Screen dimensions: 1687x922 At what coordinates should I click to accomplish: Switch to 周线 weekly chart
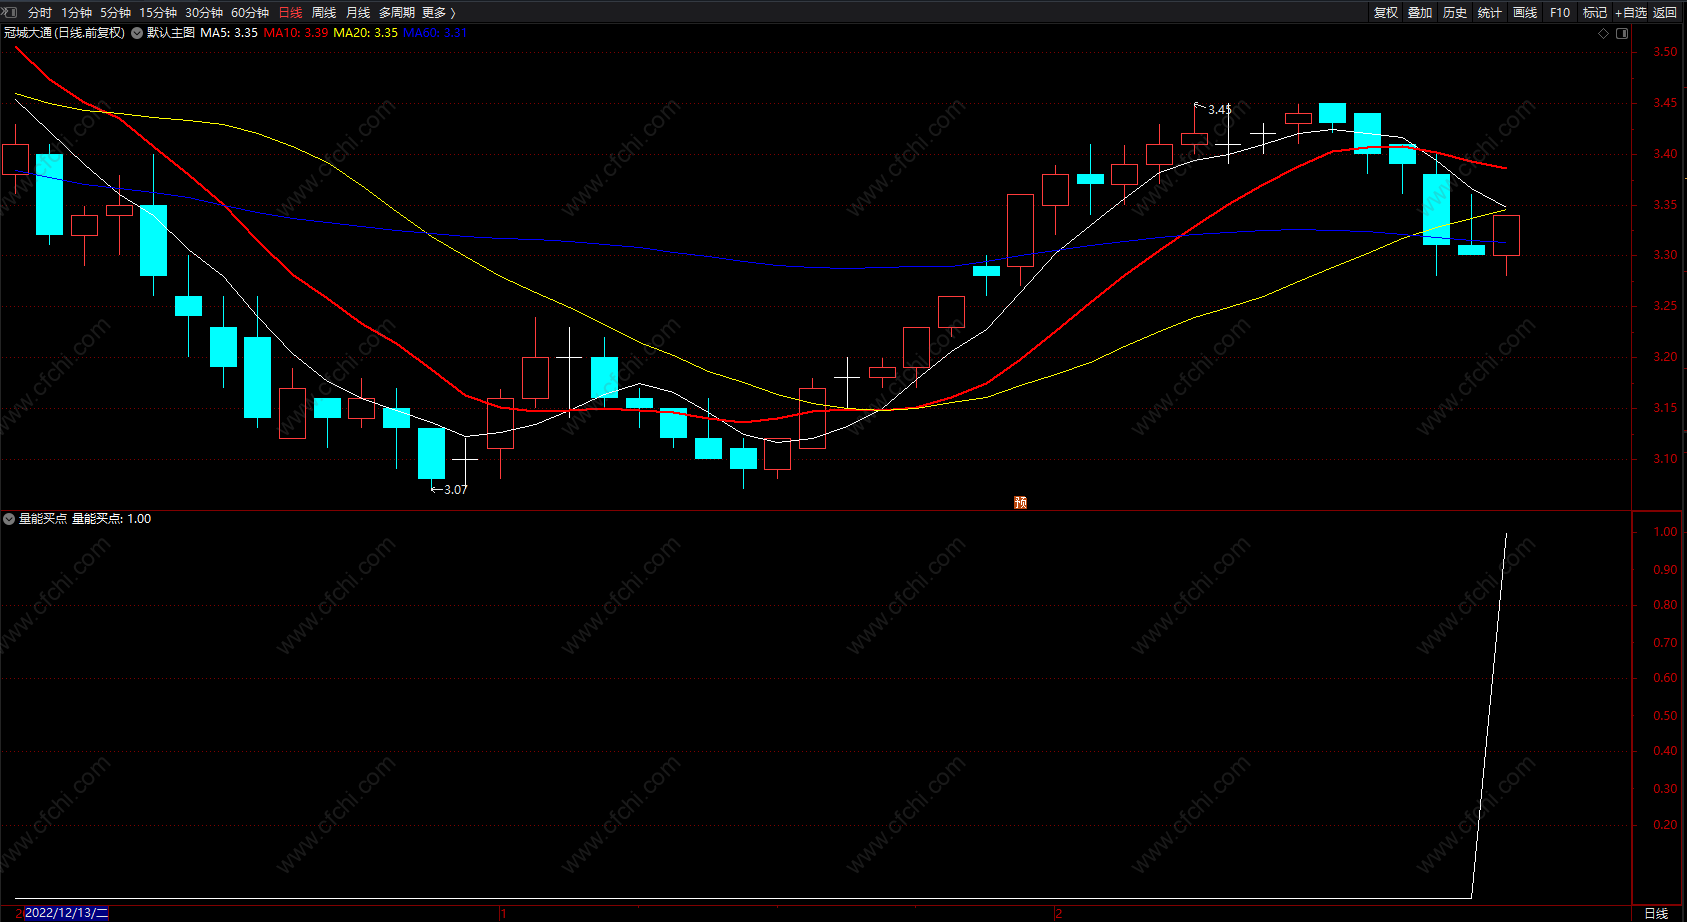(324, 13)
